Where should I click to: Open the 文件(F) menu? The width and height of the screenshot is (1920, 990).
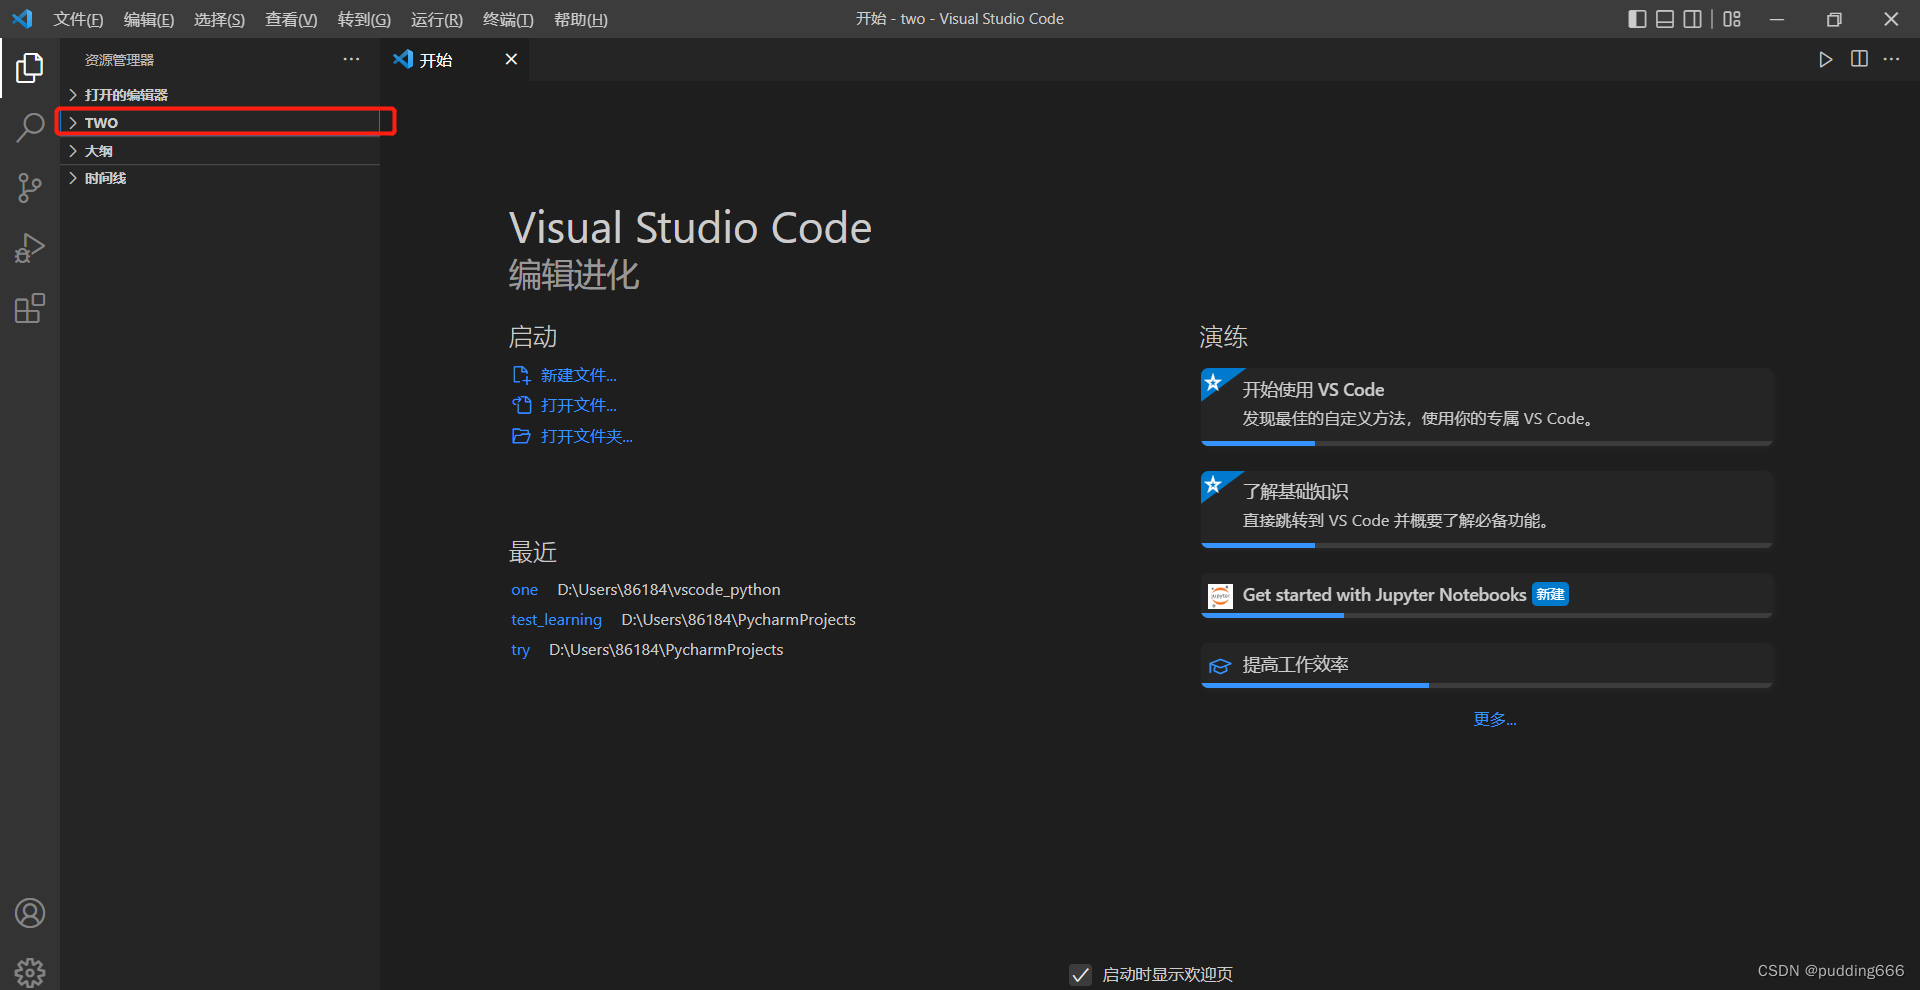[x=78, y=20]
